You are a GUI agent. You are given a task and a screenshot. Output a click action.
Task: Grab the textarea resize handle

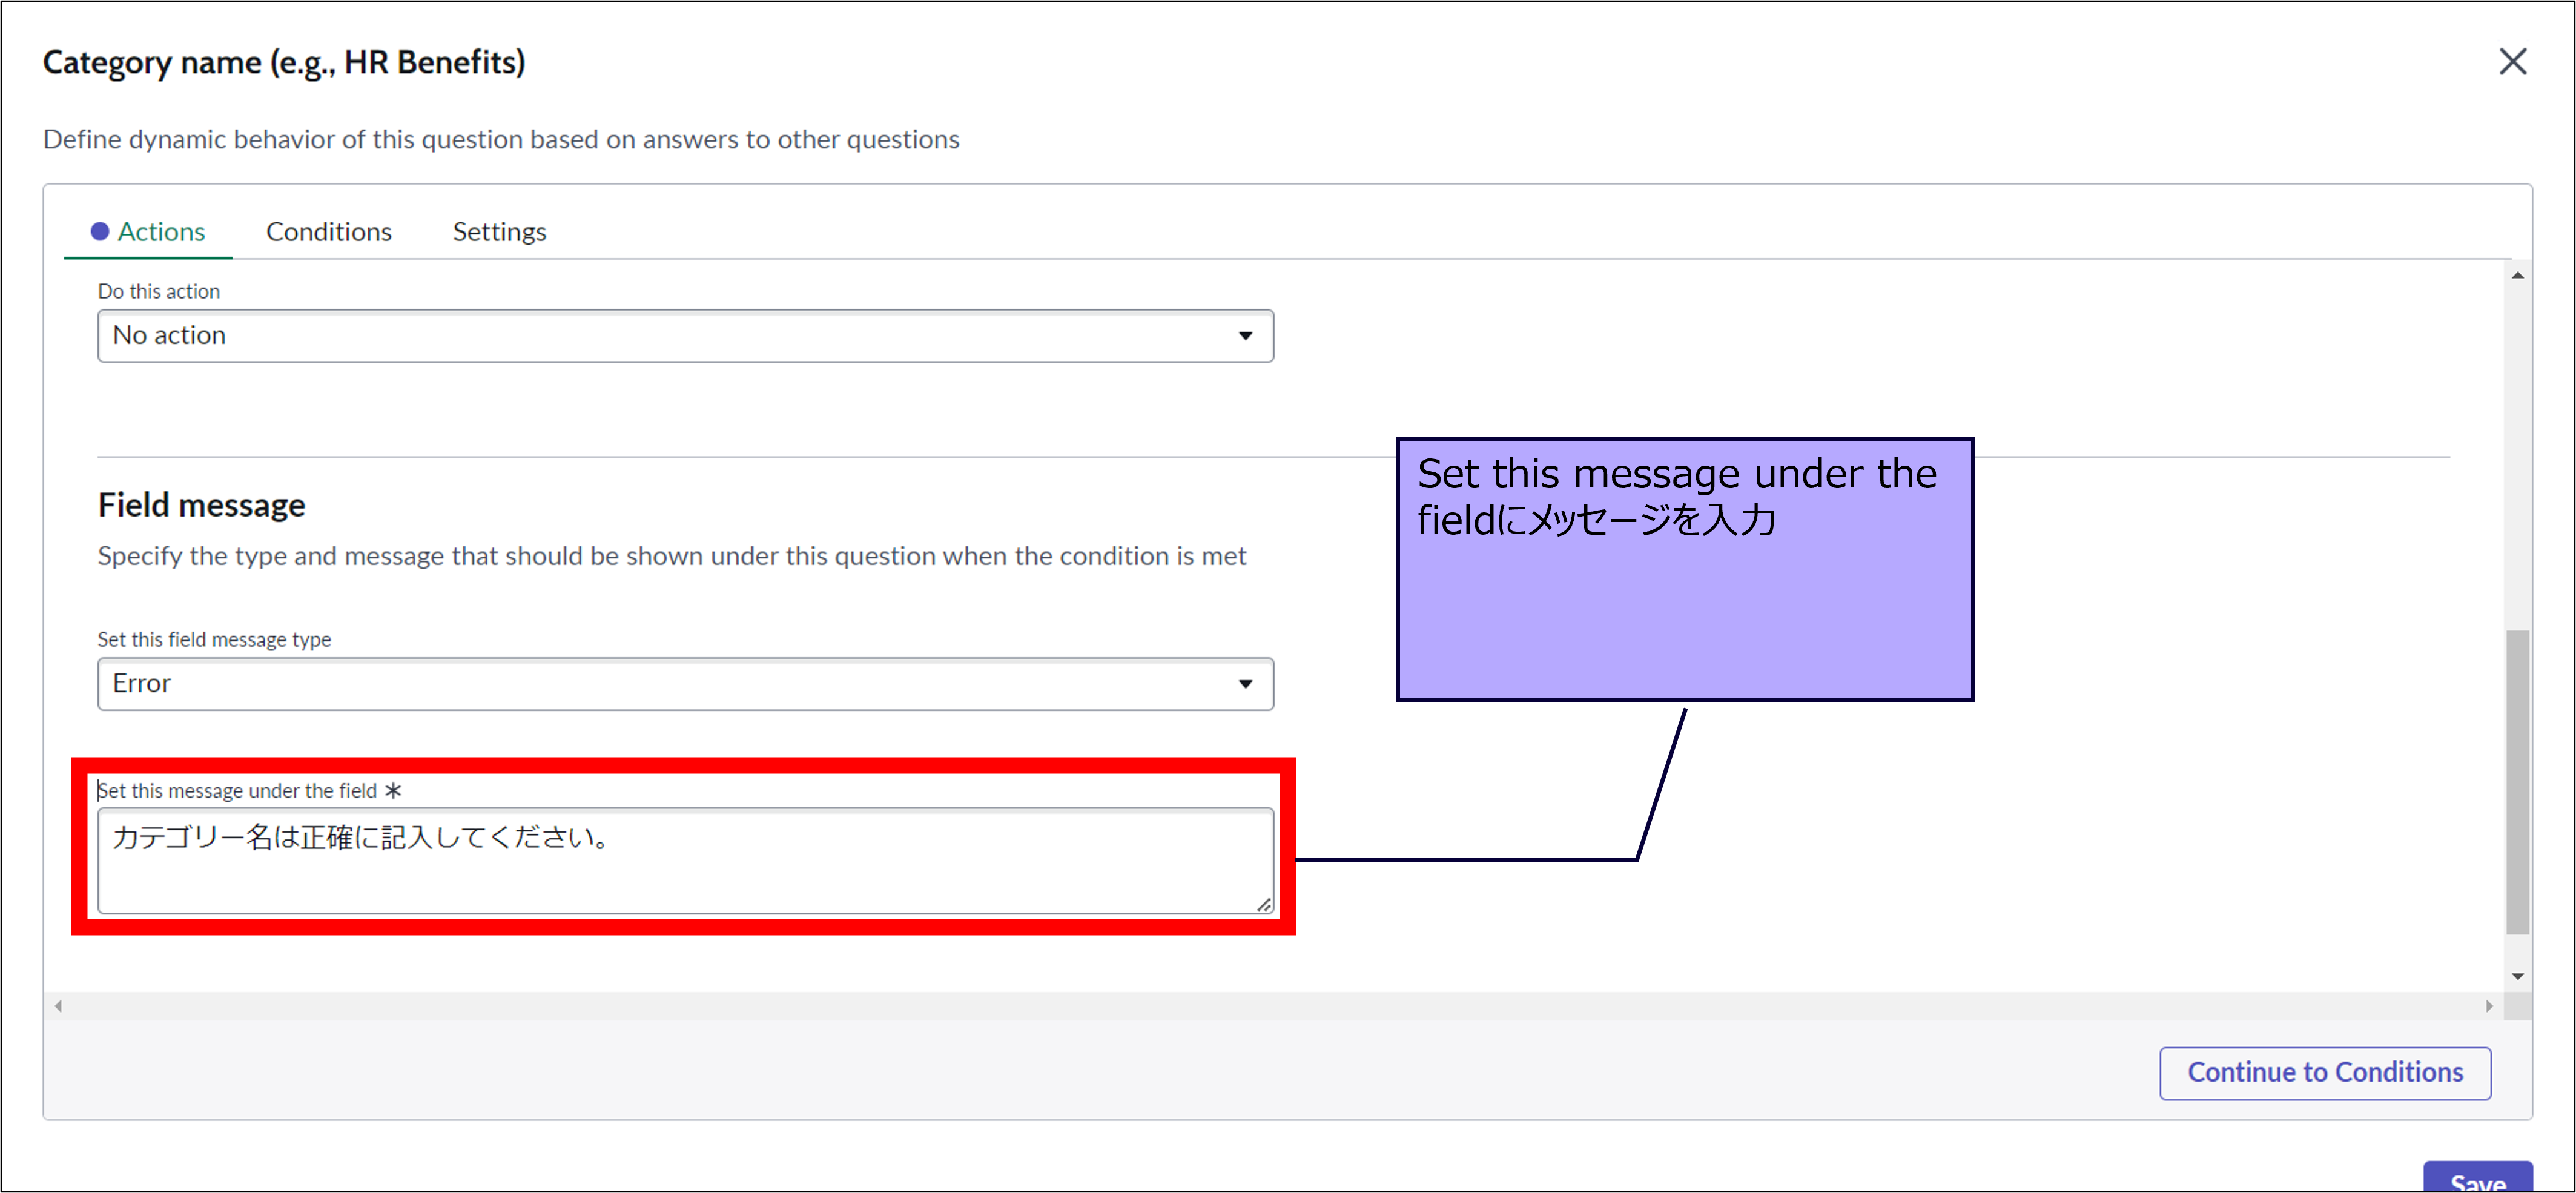coord(1264,905)
